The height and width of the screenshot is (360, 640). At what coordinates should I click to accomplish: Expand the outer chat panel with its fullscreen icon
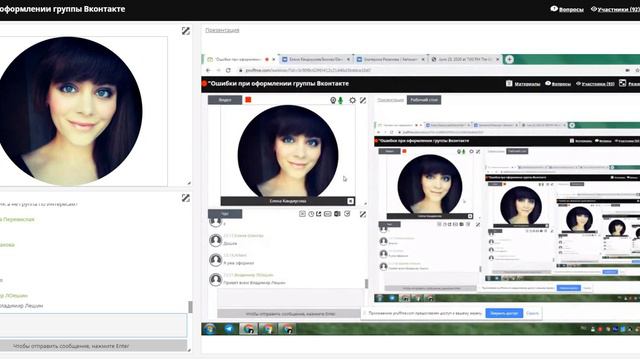[186, 198]
